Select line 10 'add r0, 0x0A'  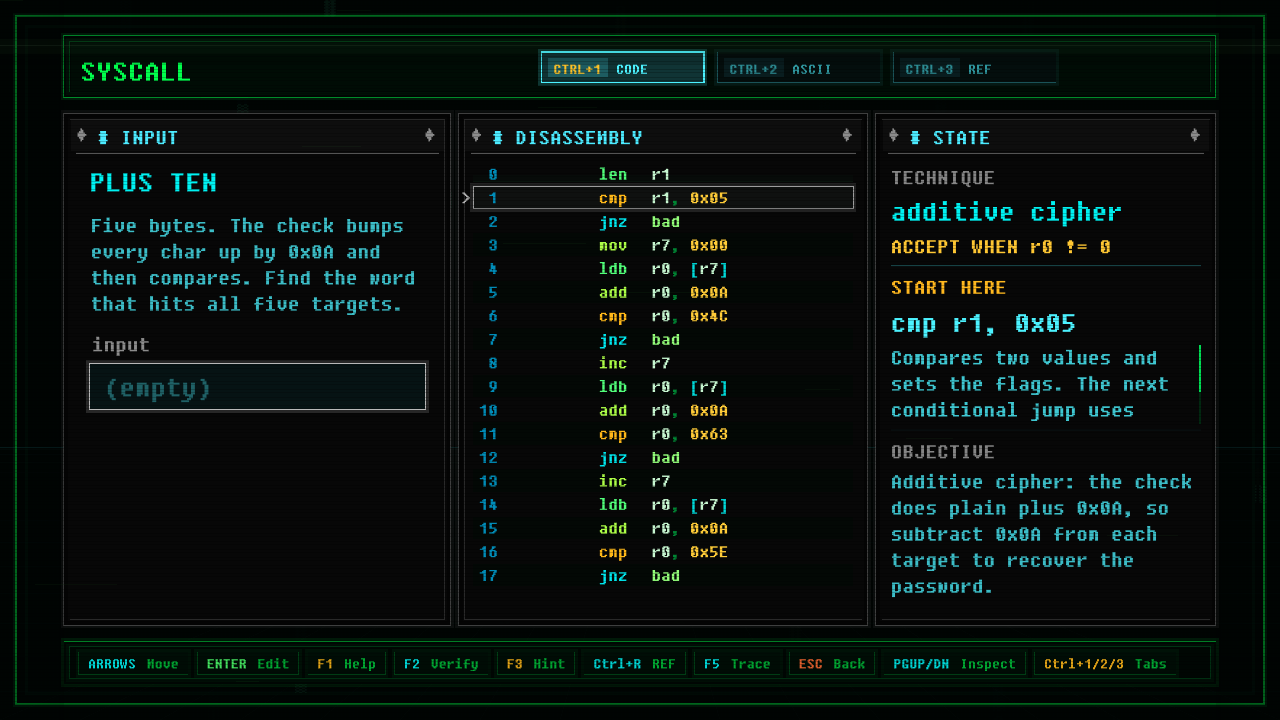663,411
